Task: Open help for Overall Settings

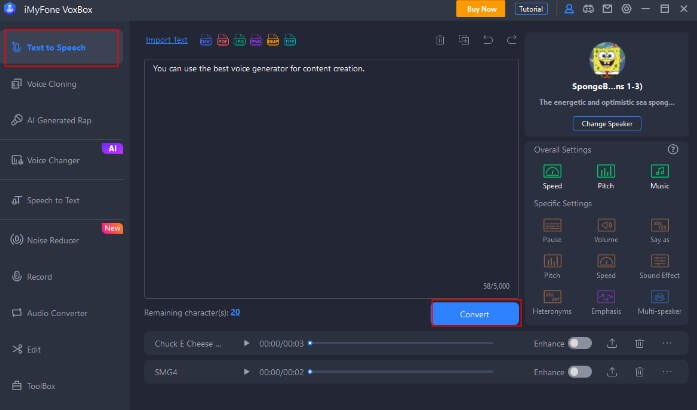Action: coord(673,149)
